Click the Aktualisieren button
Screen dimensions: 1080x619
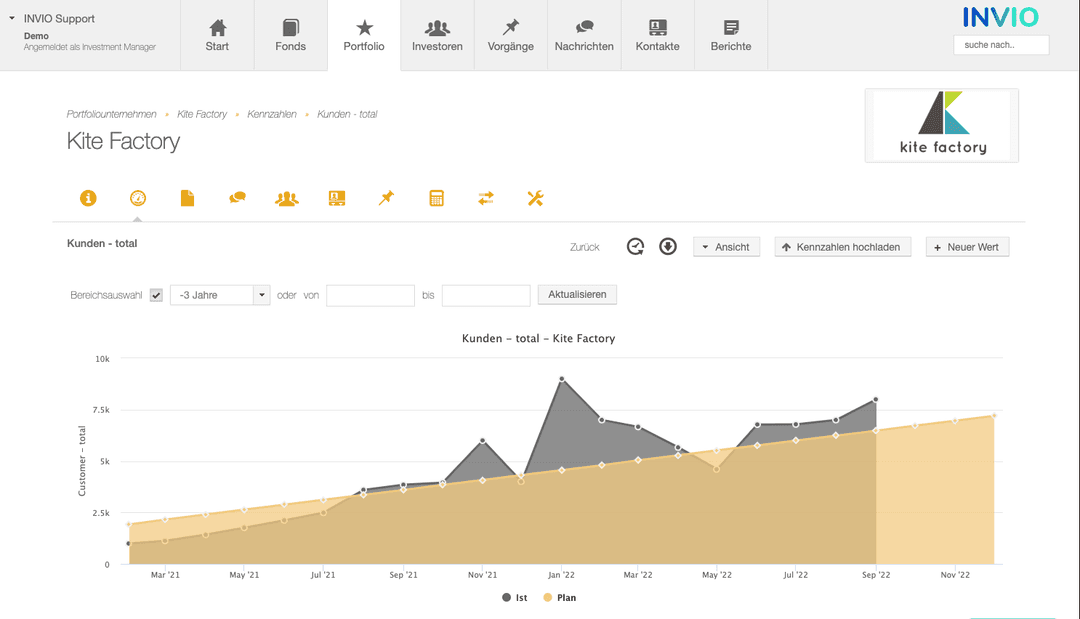pos(577,295)
